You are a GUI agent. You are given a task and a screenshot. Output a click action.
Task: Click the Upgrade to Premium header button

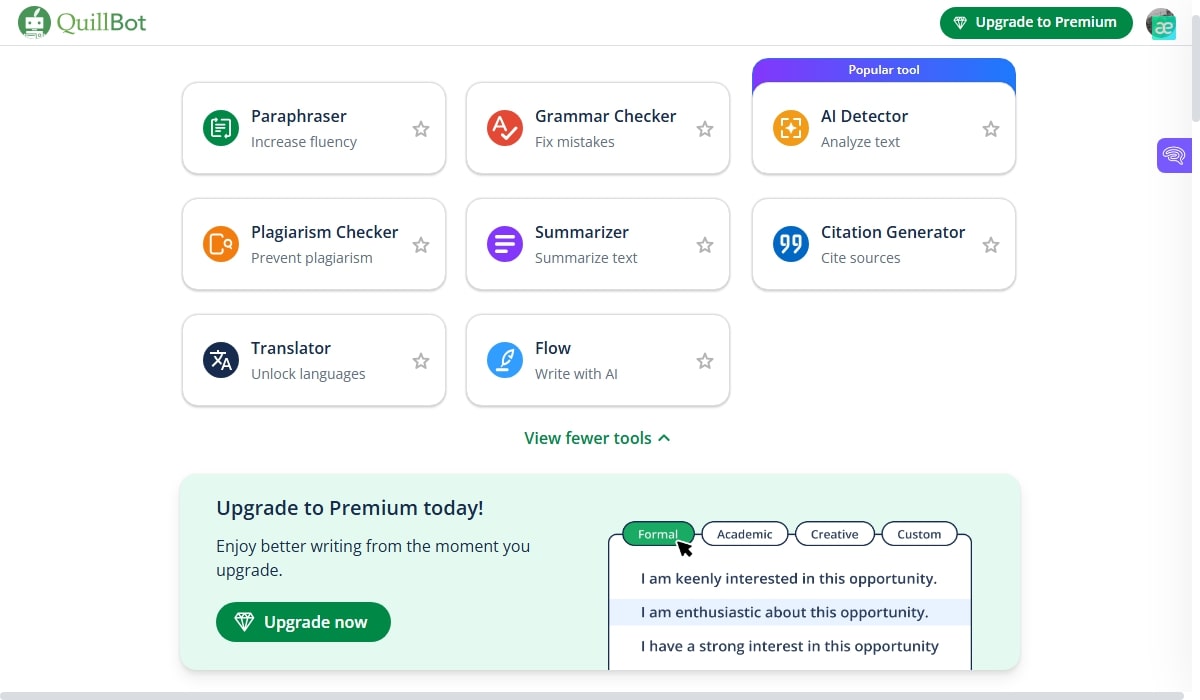click(x=1036, y=22)
